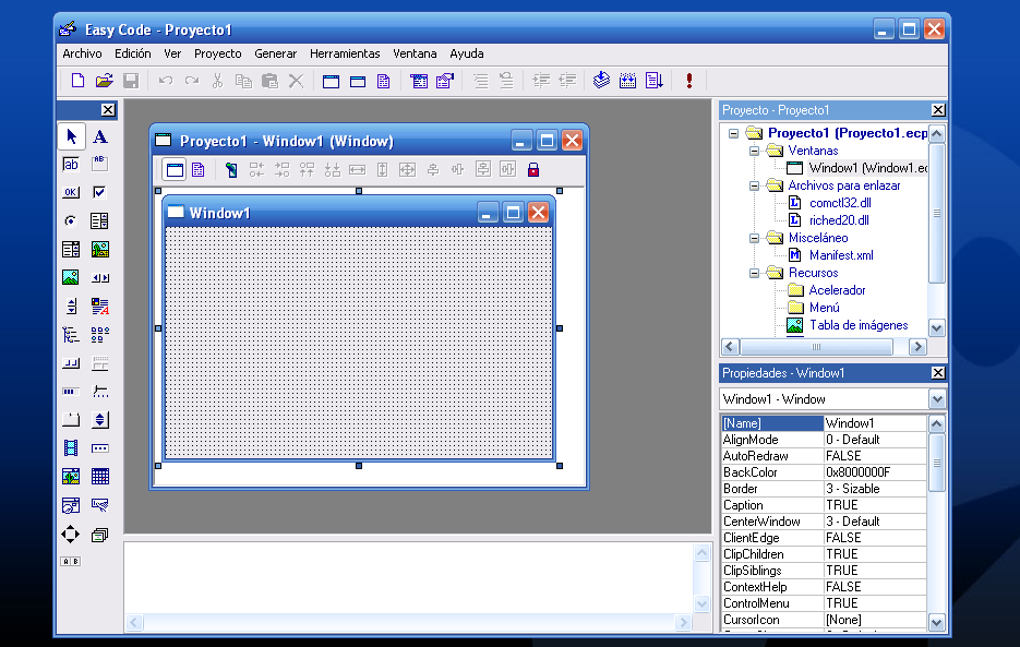Collapse the Misceláneo folder node
The height and width of the screenshot is (647, 1020).
point(754,238)
